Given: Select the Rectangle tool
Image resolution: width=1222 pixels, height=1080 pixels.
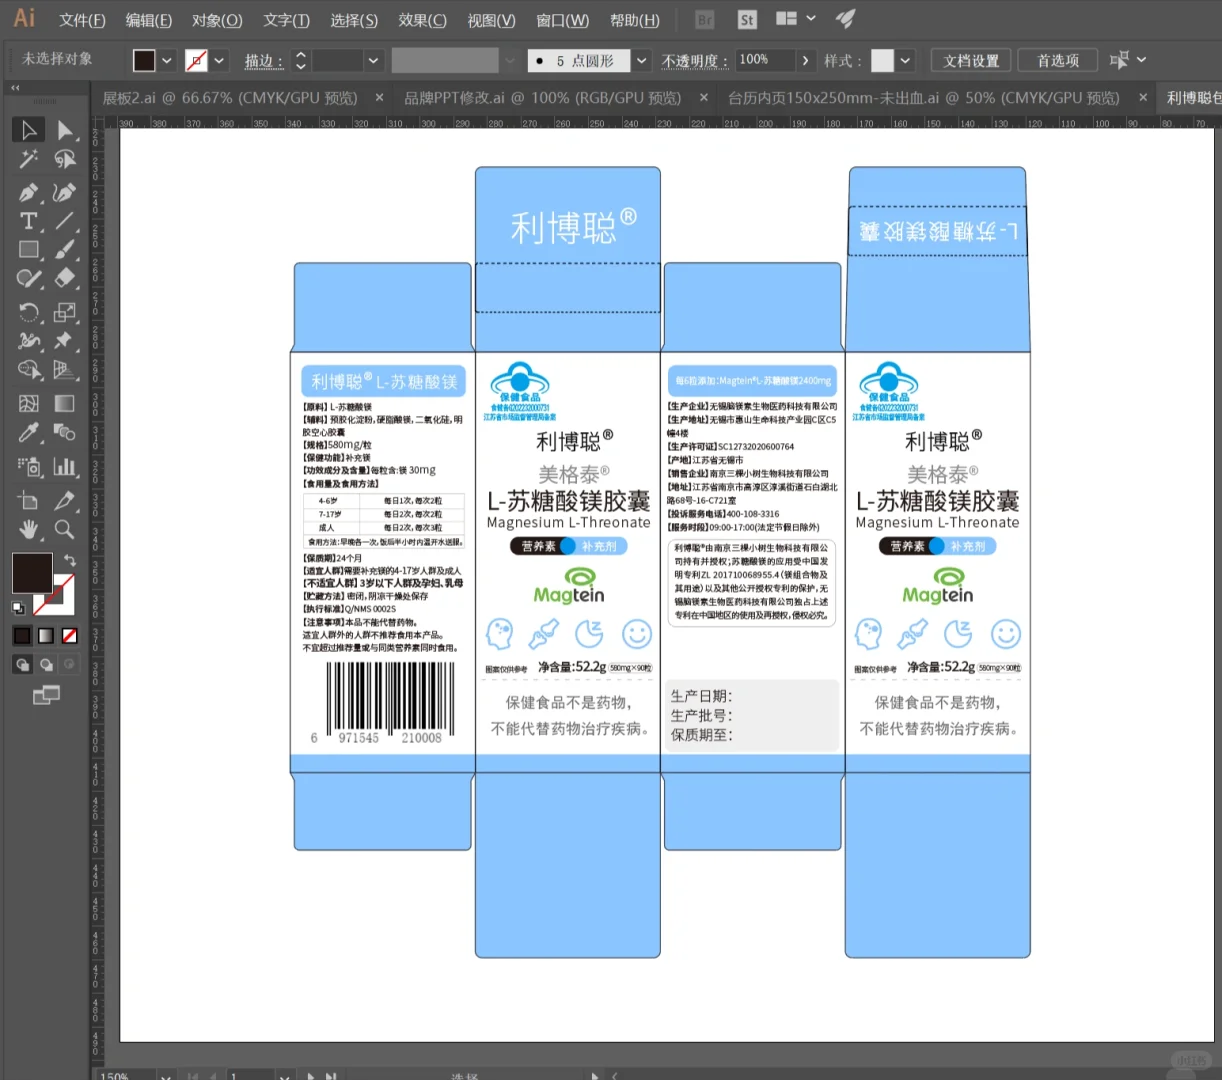Looking at the screenshot, I should click(x=28, y=250).
